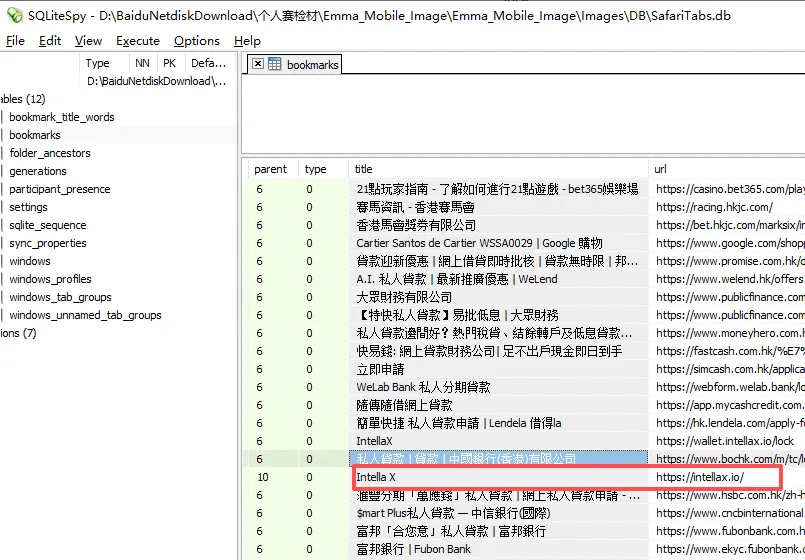Select the 'WeLab Bank 私人分期貸款' title cell

[x=499, y=387]
